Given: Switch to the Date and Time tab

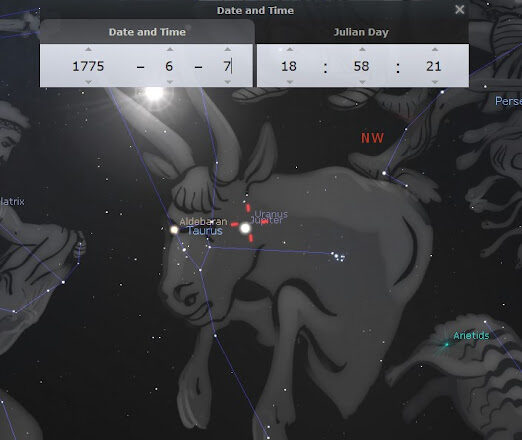Looking at the screenshot, I should pos(147,32).
